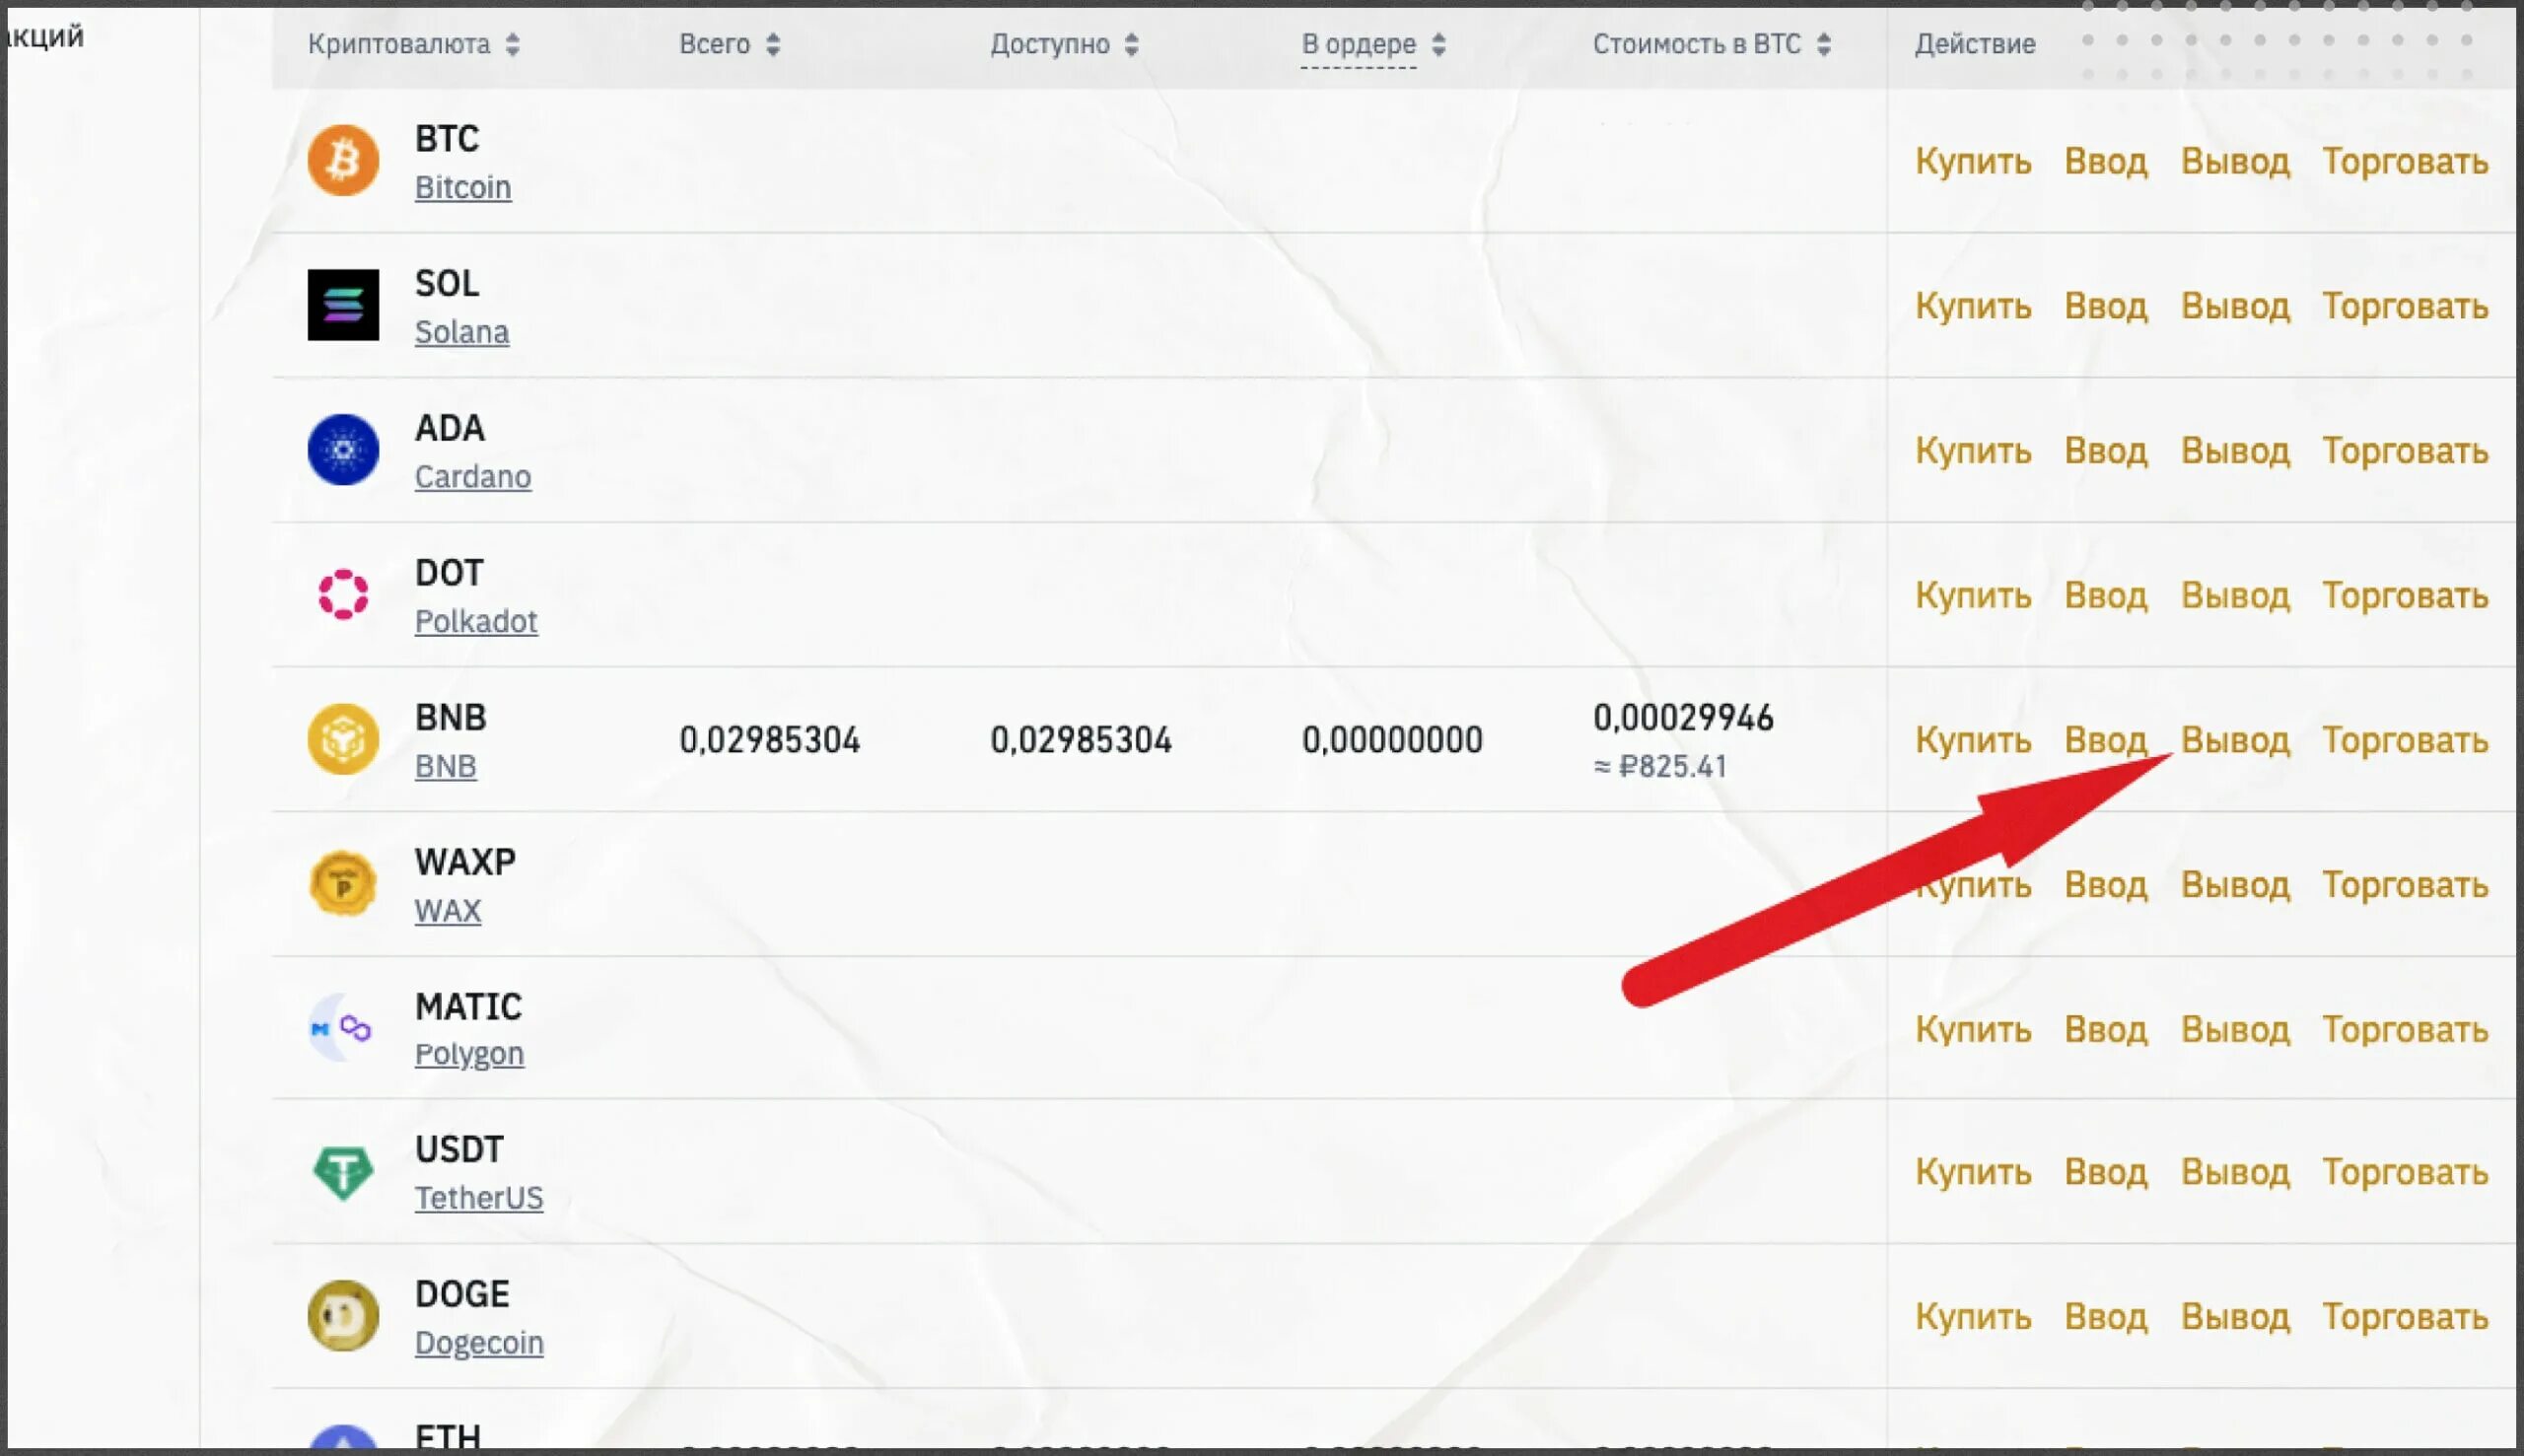Click the Tether USDT icon
2524x1456 pixels.
pyautogui.click(x=343, y=1172)
